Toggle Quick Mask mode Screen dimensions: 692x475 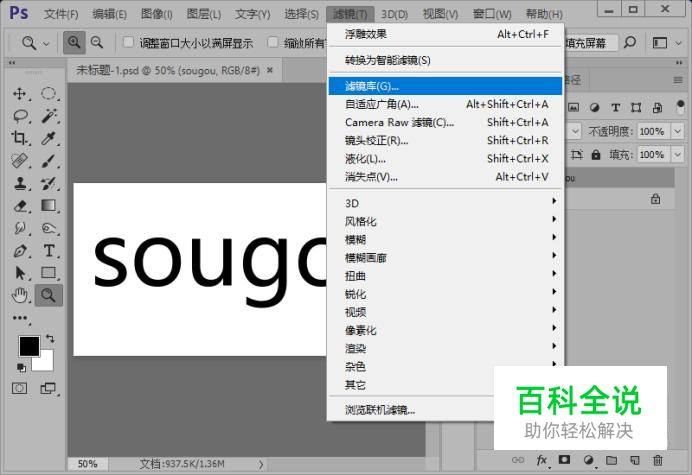point(19,388)
